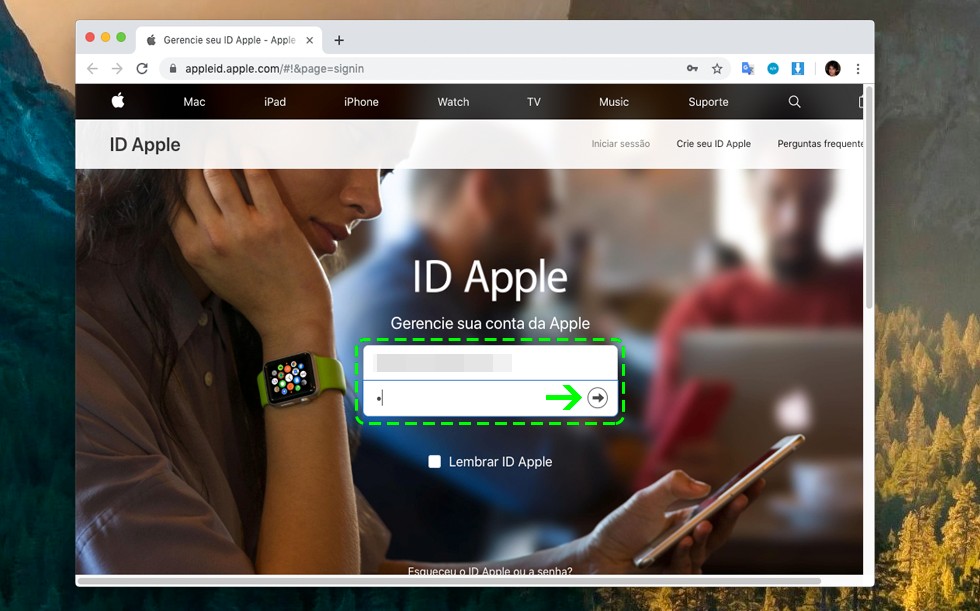Click the Crie seu ID Apple link

(713, 144)
